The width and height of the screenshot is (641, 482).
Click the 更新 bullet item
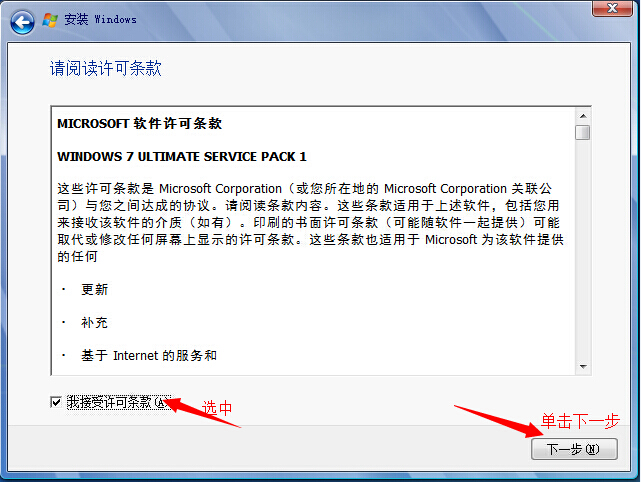click(x=94, y=289)
